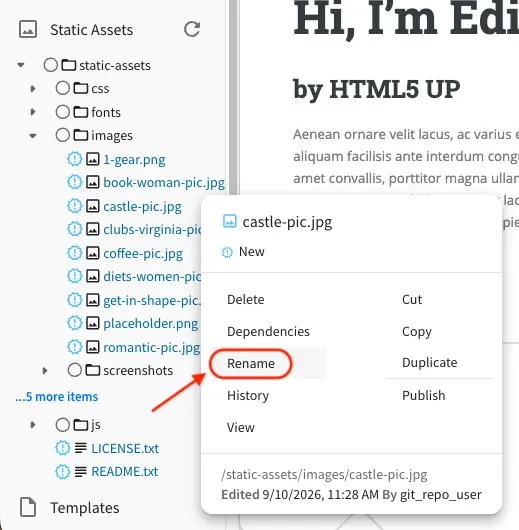Open the placeholder.png file name

151,324
